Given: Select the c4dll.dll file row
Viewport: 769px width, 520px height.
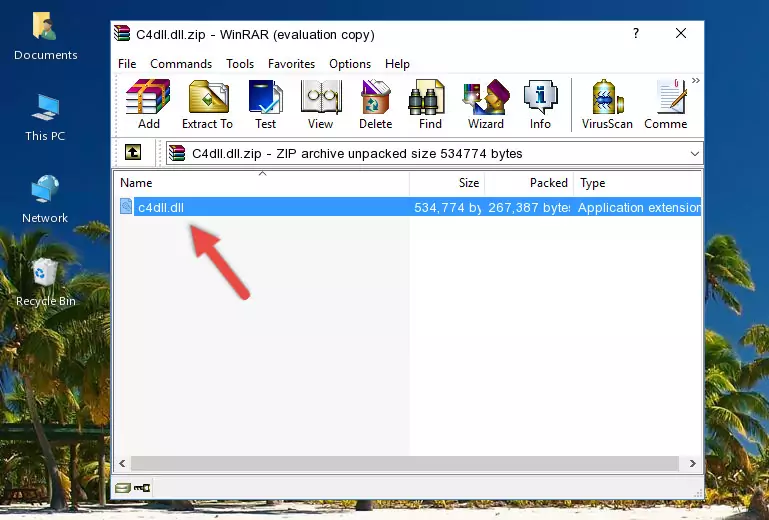Looking at the screenshot, I should click(408, 207).
